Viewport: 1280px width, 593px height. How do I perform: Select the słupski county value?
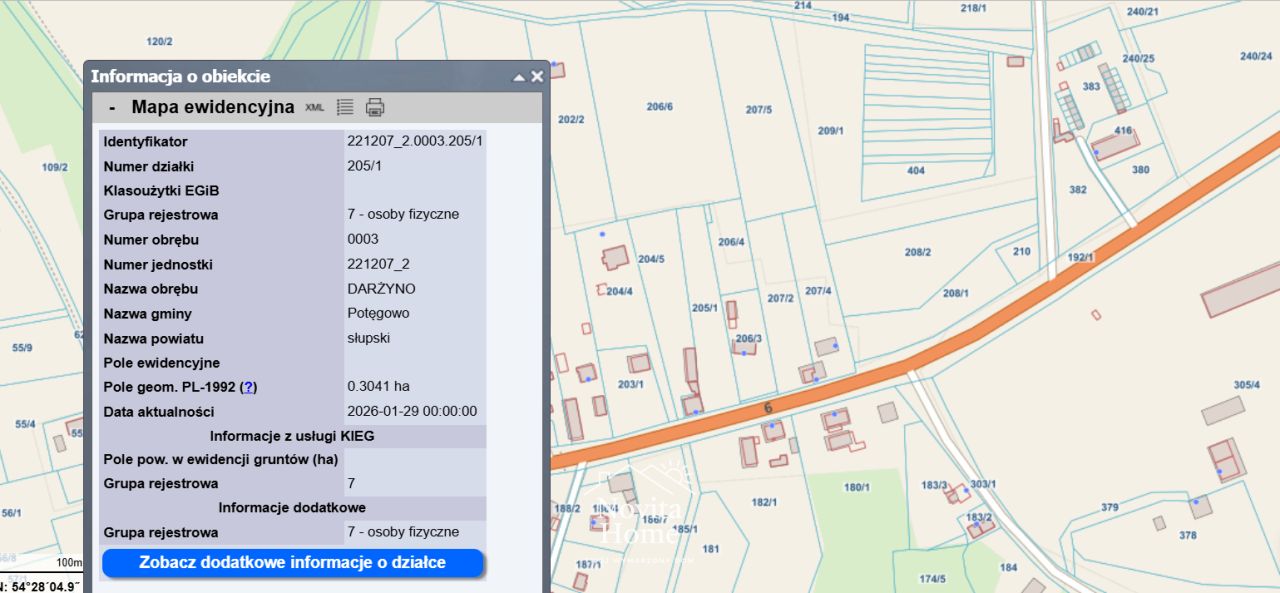point(369,337)
